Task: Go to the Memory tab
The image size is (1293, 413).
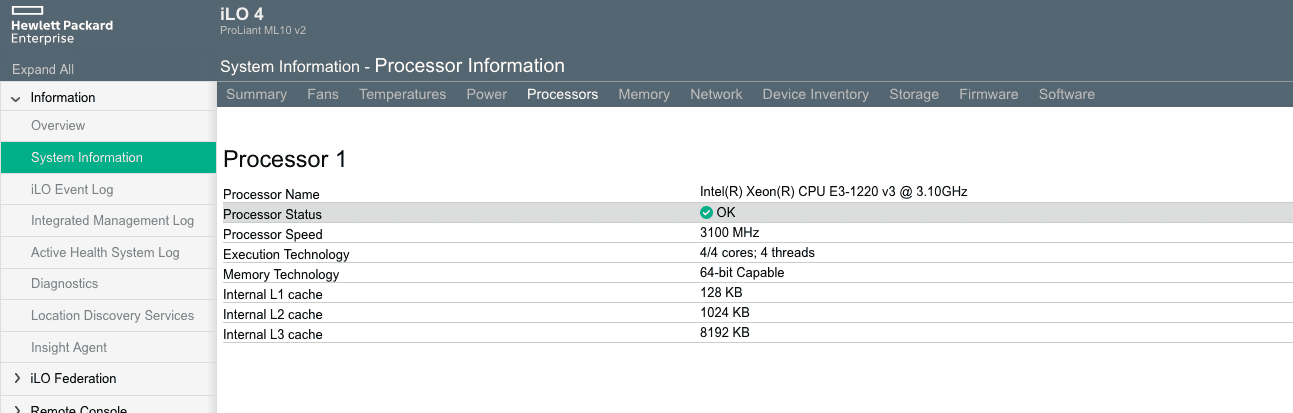Action: coord(644,94)
